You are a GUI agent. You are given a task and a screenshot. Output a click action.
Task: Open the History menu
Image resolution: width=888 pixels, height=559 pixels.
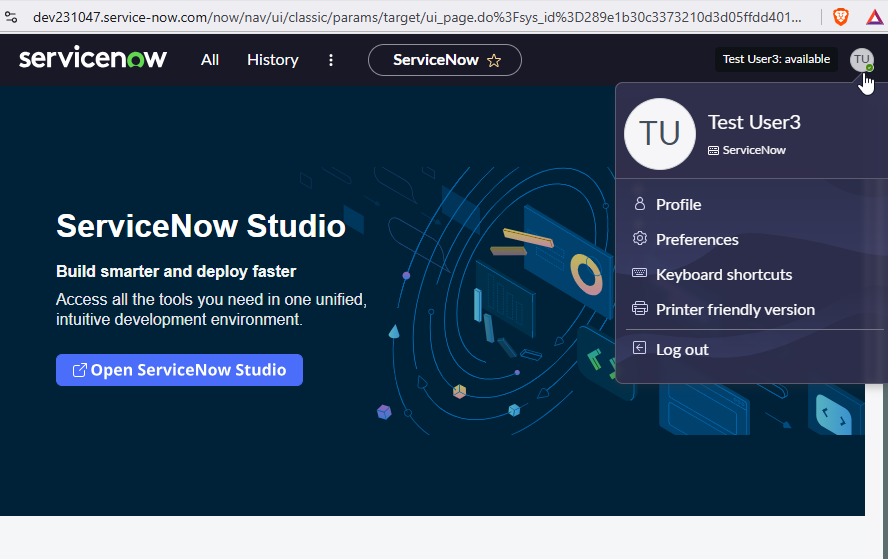tap(272, 60)
